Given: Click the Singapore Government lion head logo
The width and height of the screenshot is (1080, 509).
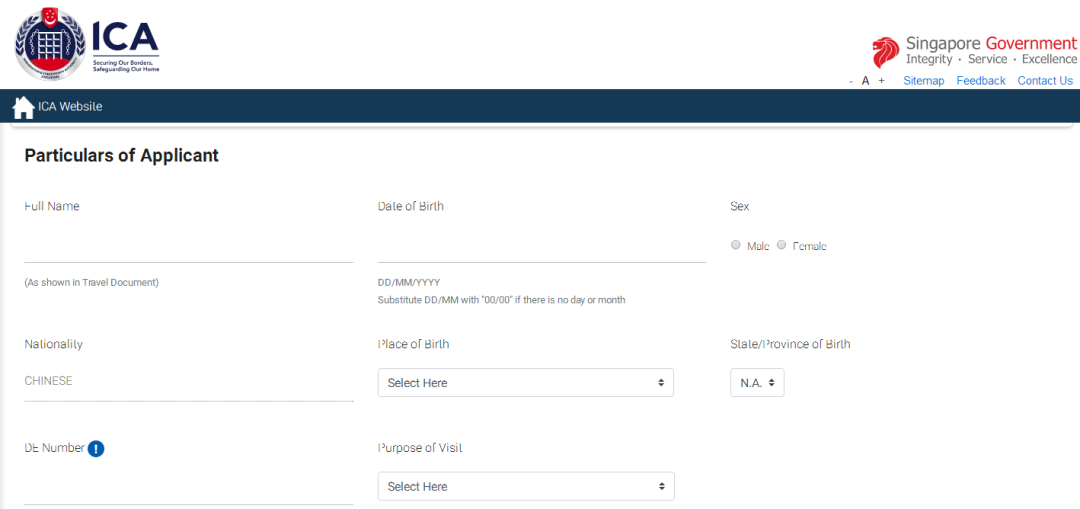Looking at the screenshot, I should 885,52.
